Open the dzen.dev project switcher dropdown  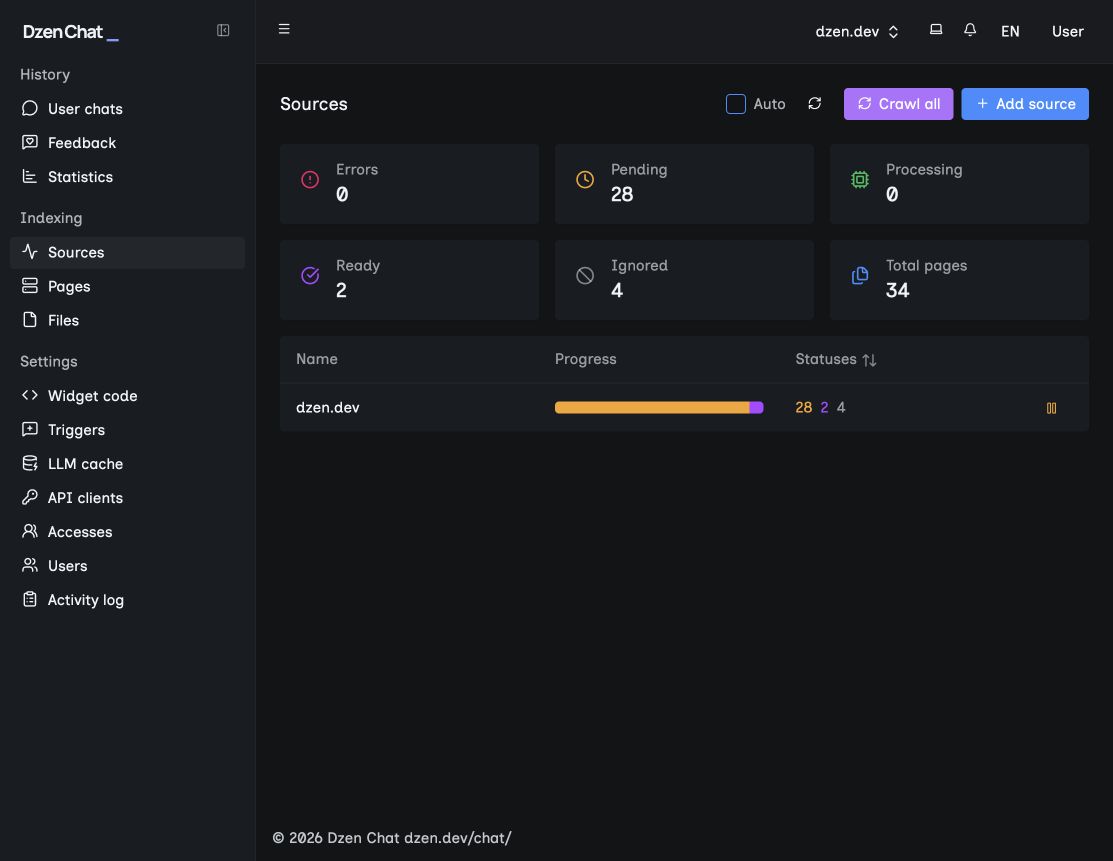click(857, 31)
